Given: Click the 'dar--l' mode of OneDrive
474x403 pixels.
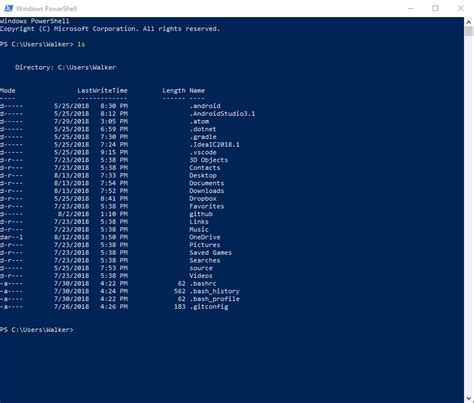Looking at the screenshot, I should (11, 237).
